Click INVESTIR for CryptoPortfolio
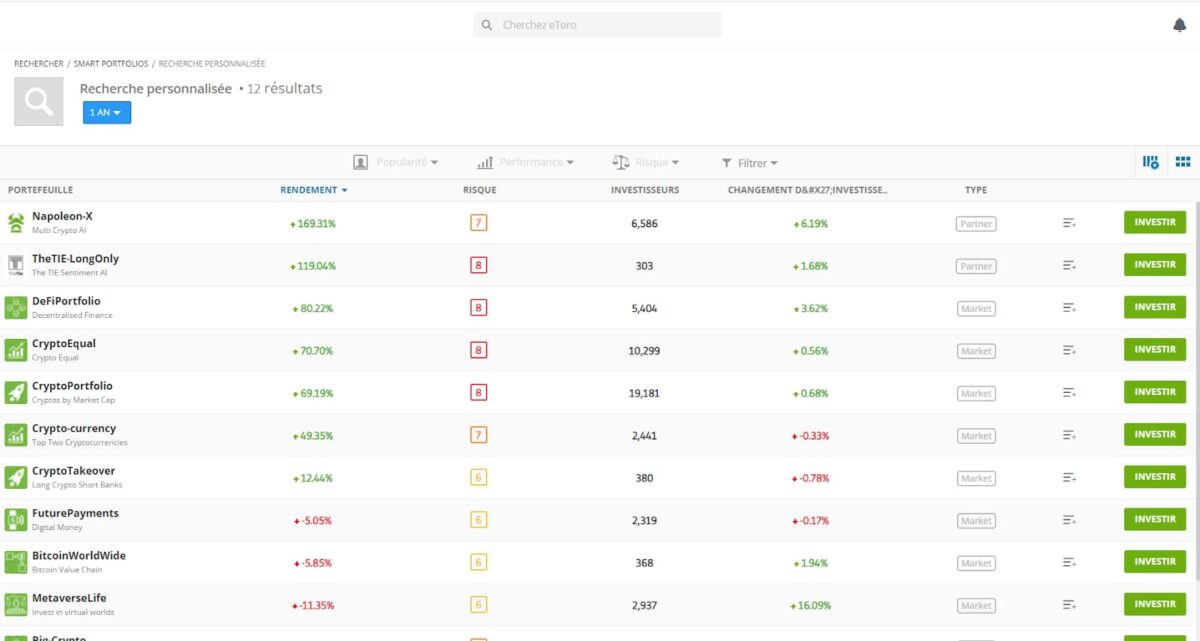The height and width of the screenshot is (641, 1200). (x=1155, y=392)
